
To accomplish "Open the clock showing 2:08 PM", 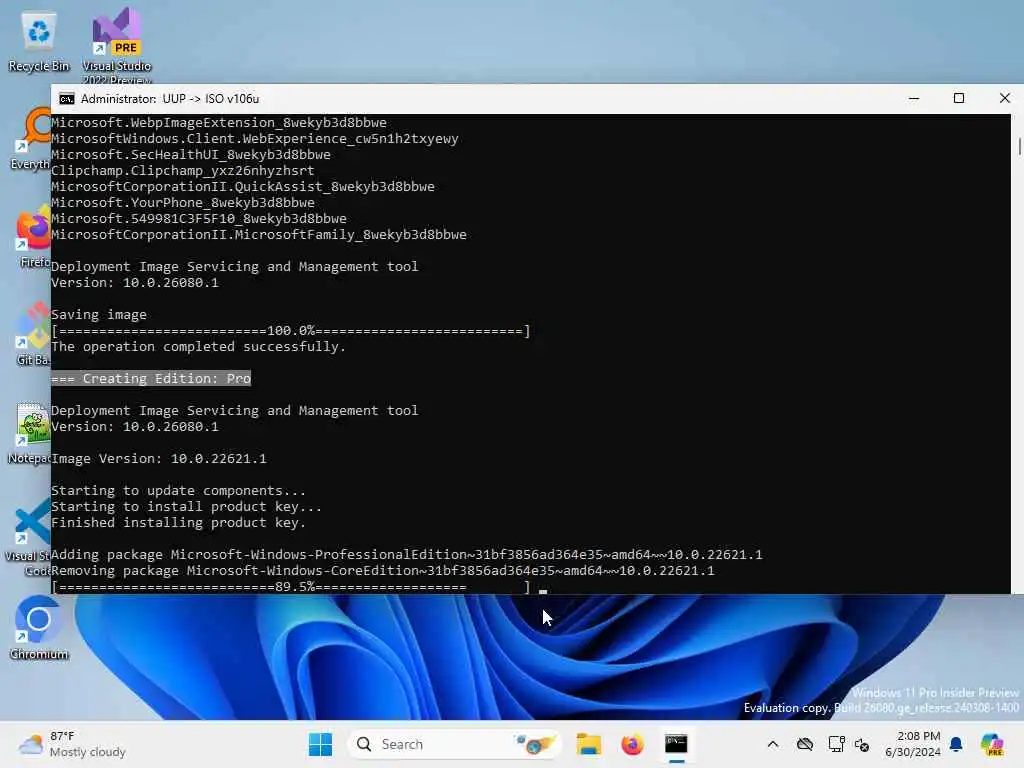I will coord(912,744).
